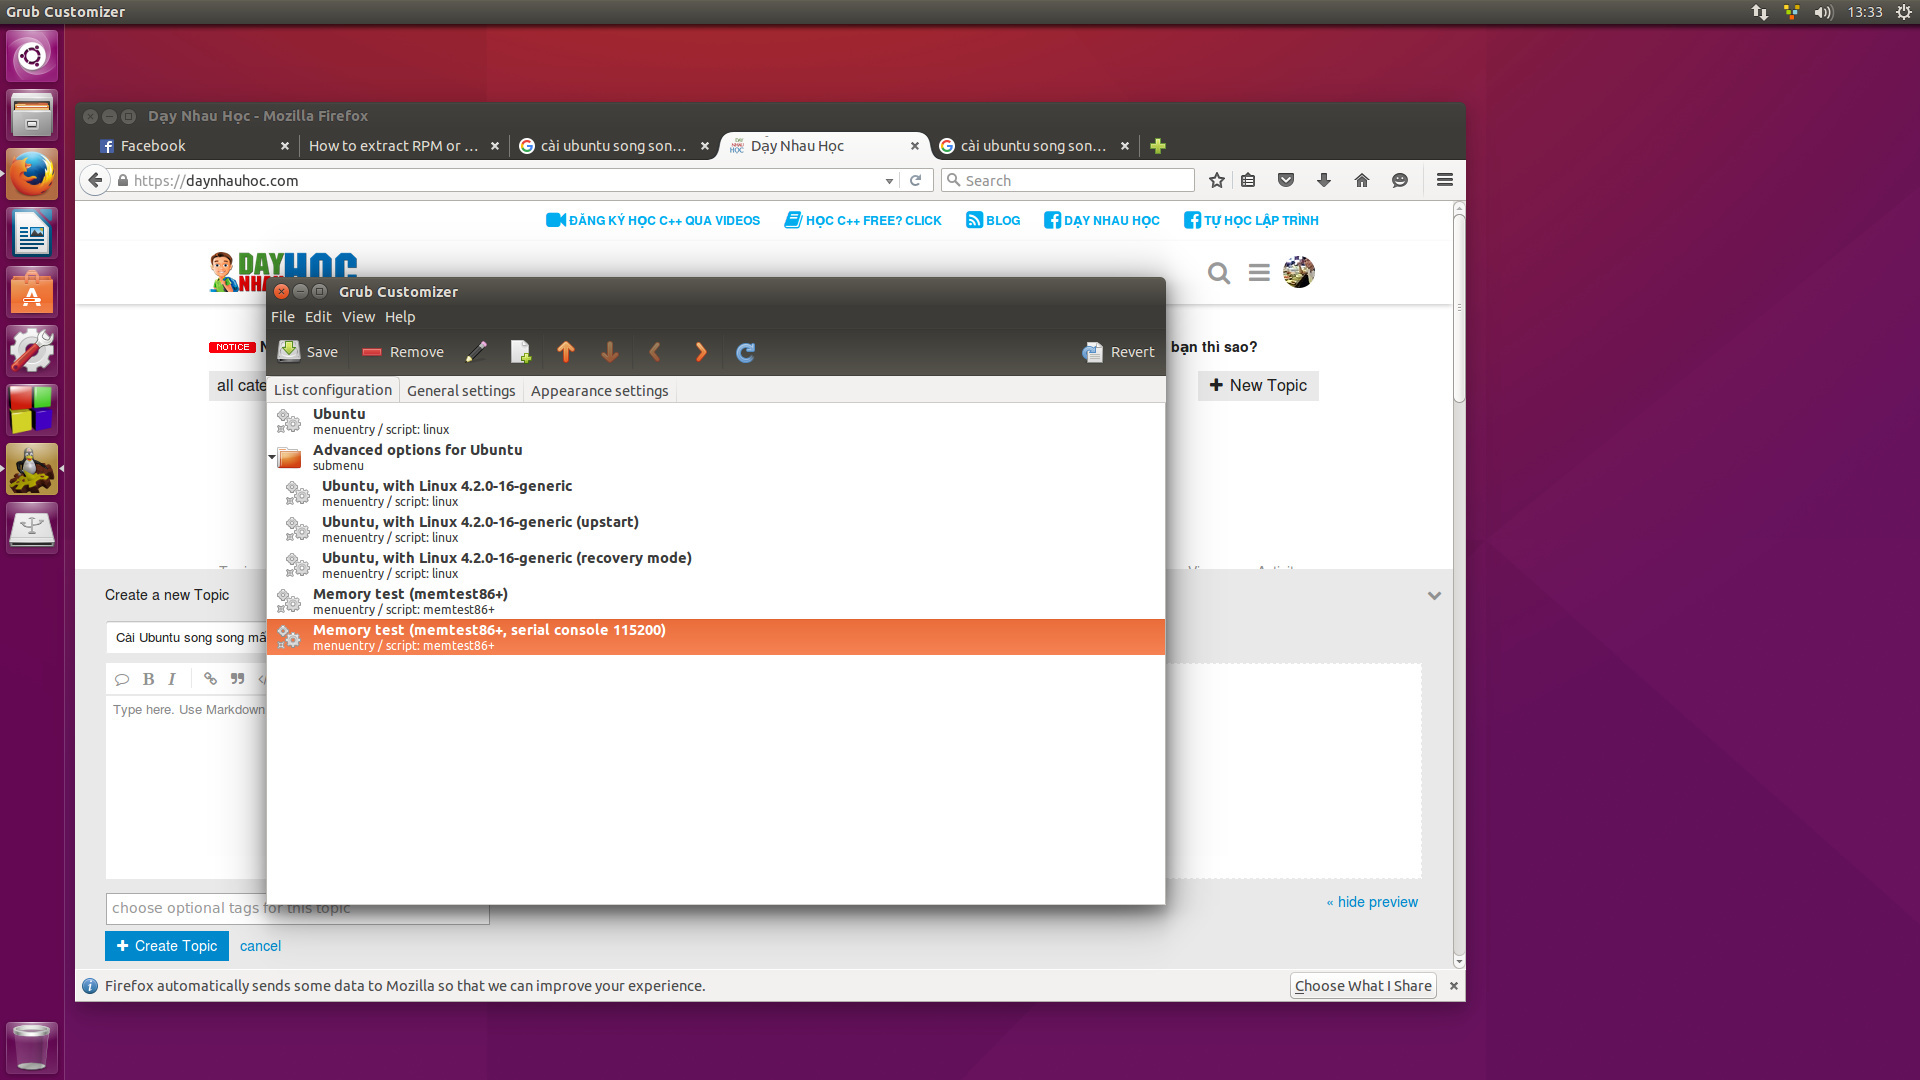Click the New Topic button
The image size is (1920, 1080).
1258,385
